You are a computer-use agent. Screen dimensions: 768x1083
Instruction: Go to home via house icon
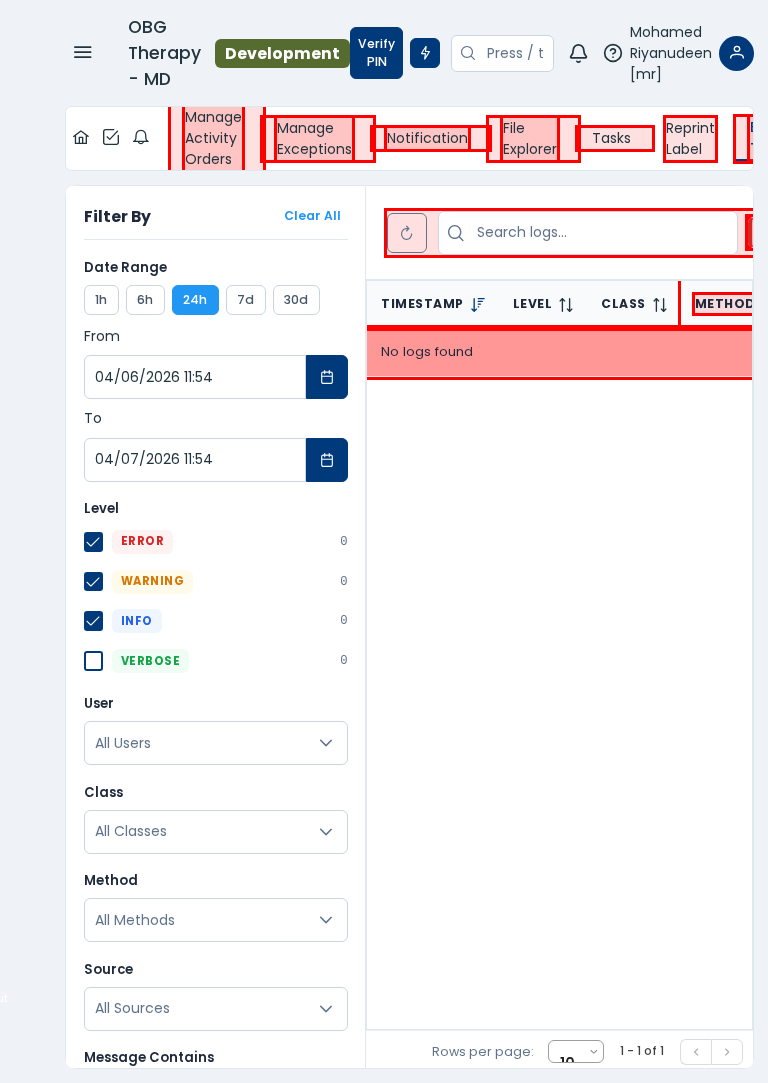click(x=81, y=138)
